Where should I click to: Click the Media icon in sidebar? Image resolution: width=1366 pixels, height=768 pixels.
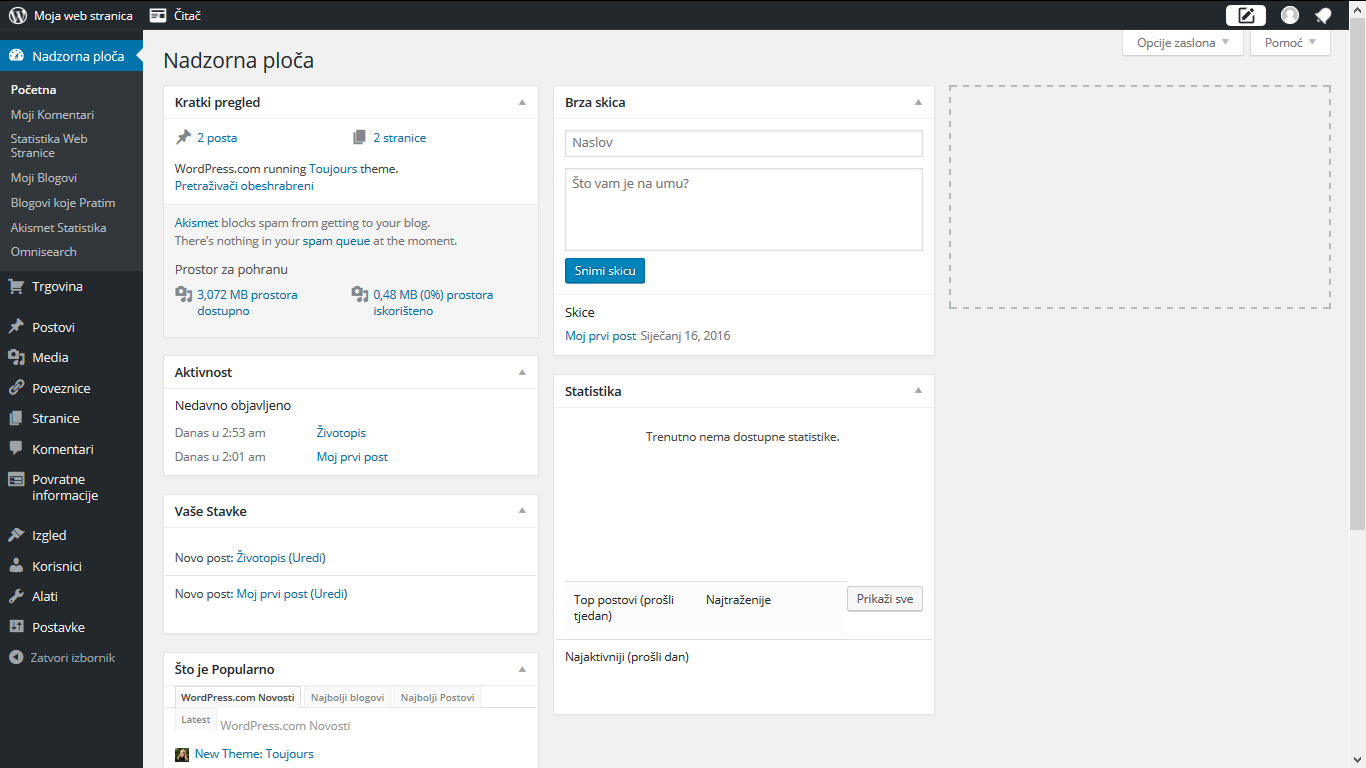tap(16, 358)
